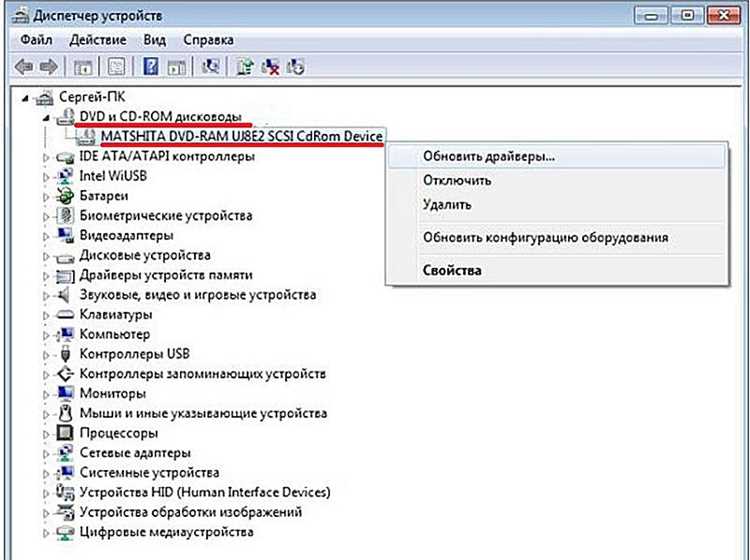Select Звуковые, видео и игровые устройства
This screenshot has width=750, height=560.
coord(198,295)
